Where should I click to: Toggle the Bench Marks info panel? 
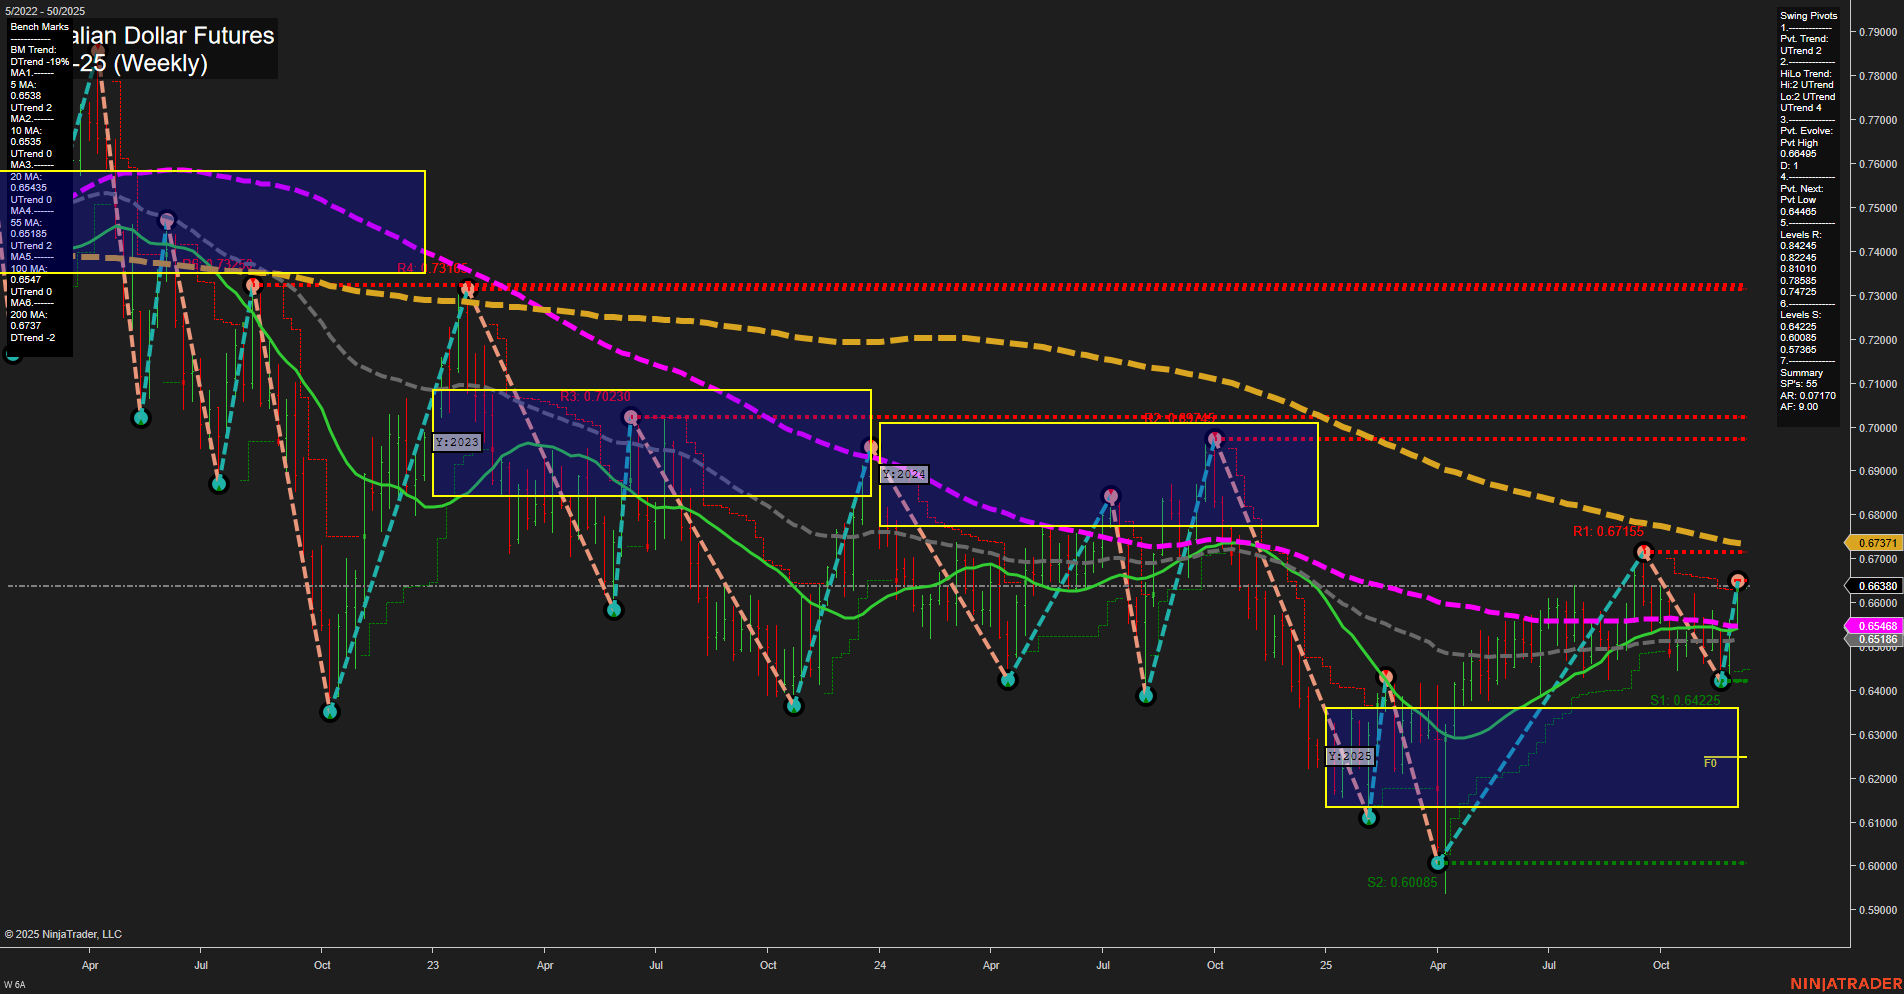pyautogui.click(x=38, y=27)
